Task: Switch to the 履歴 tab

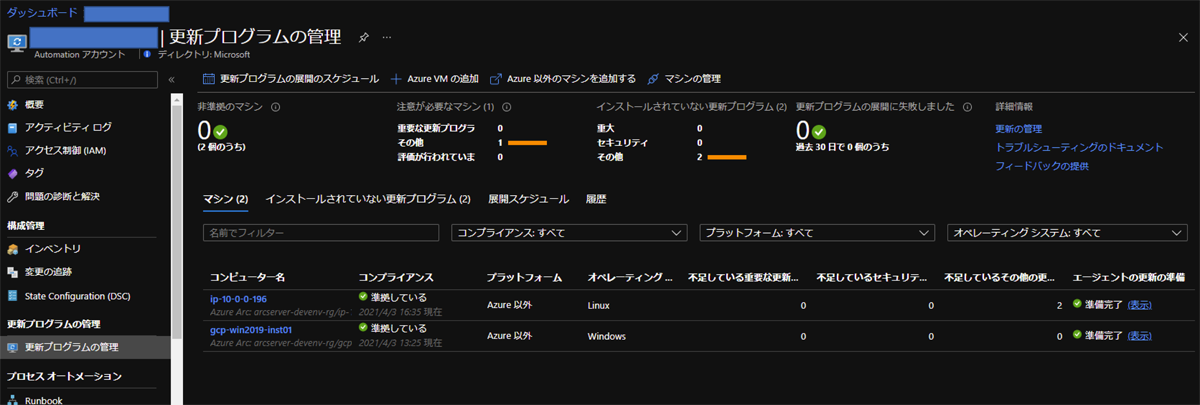Action: coord(596,199)
